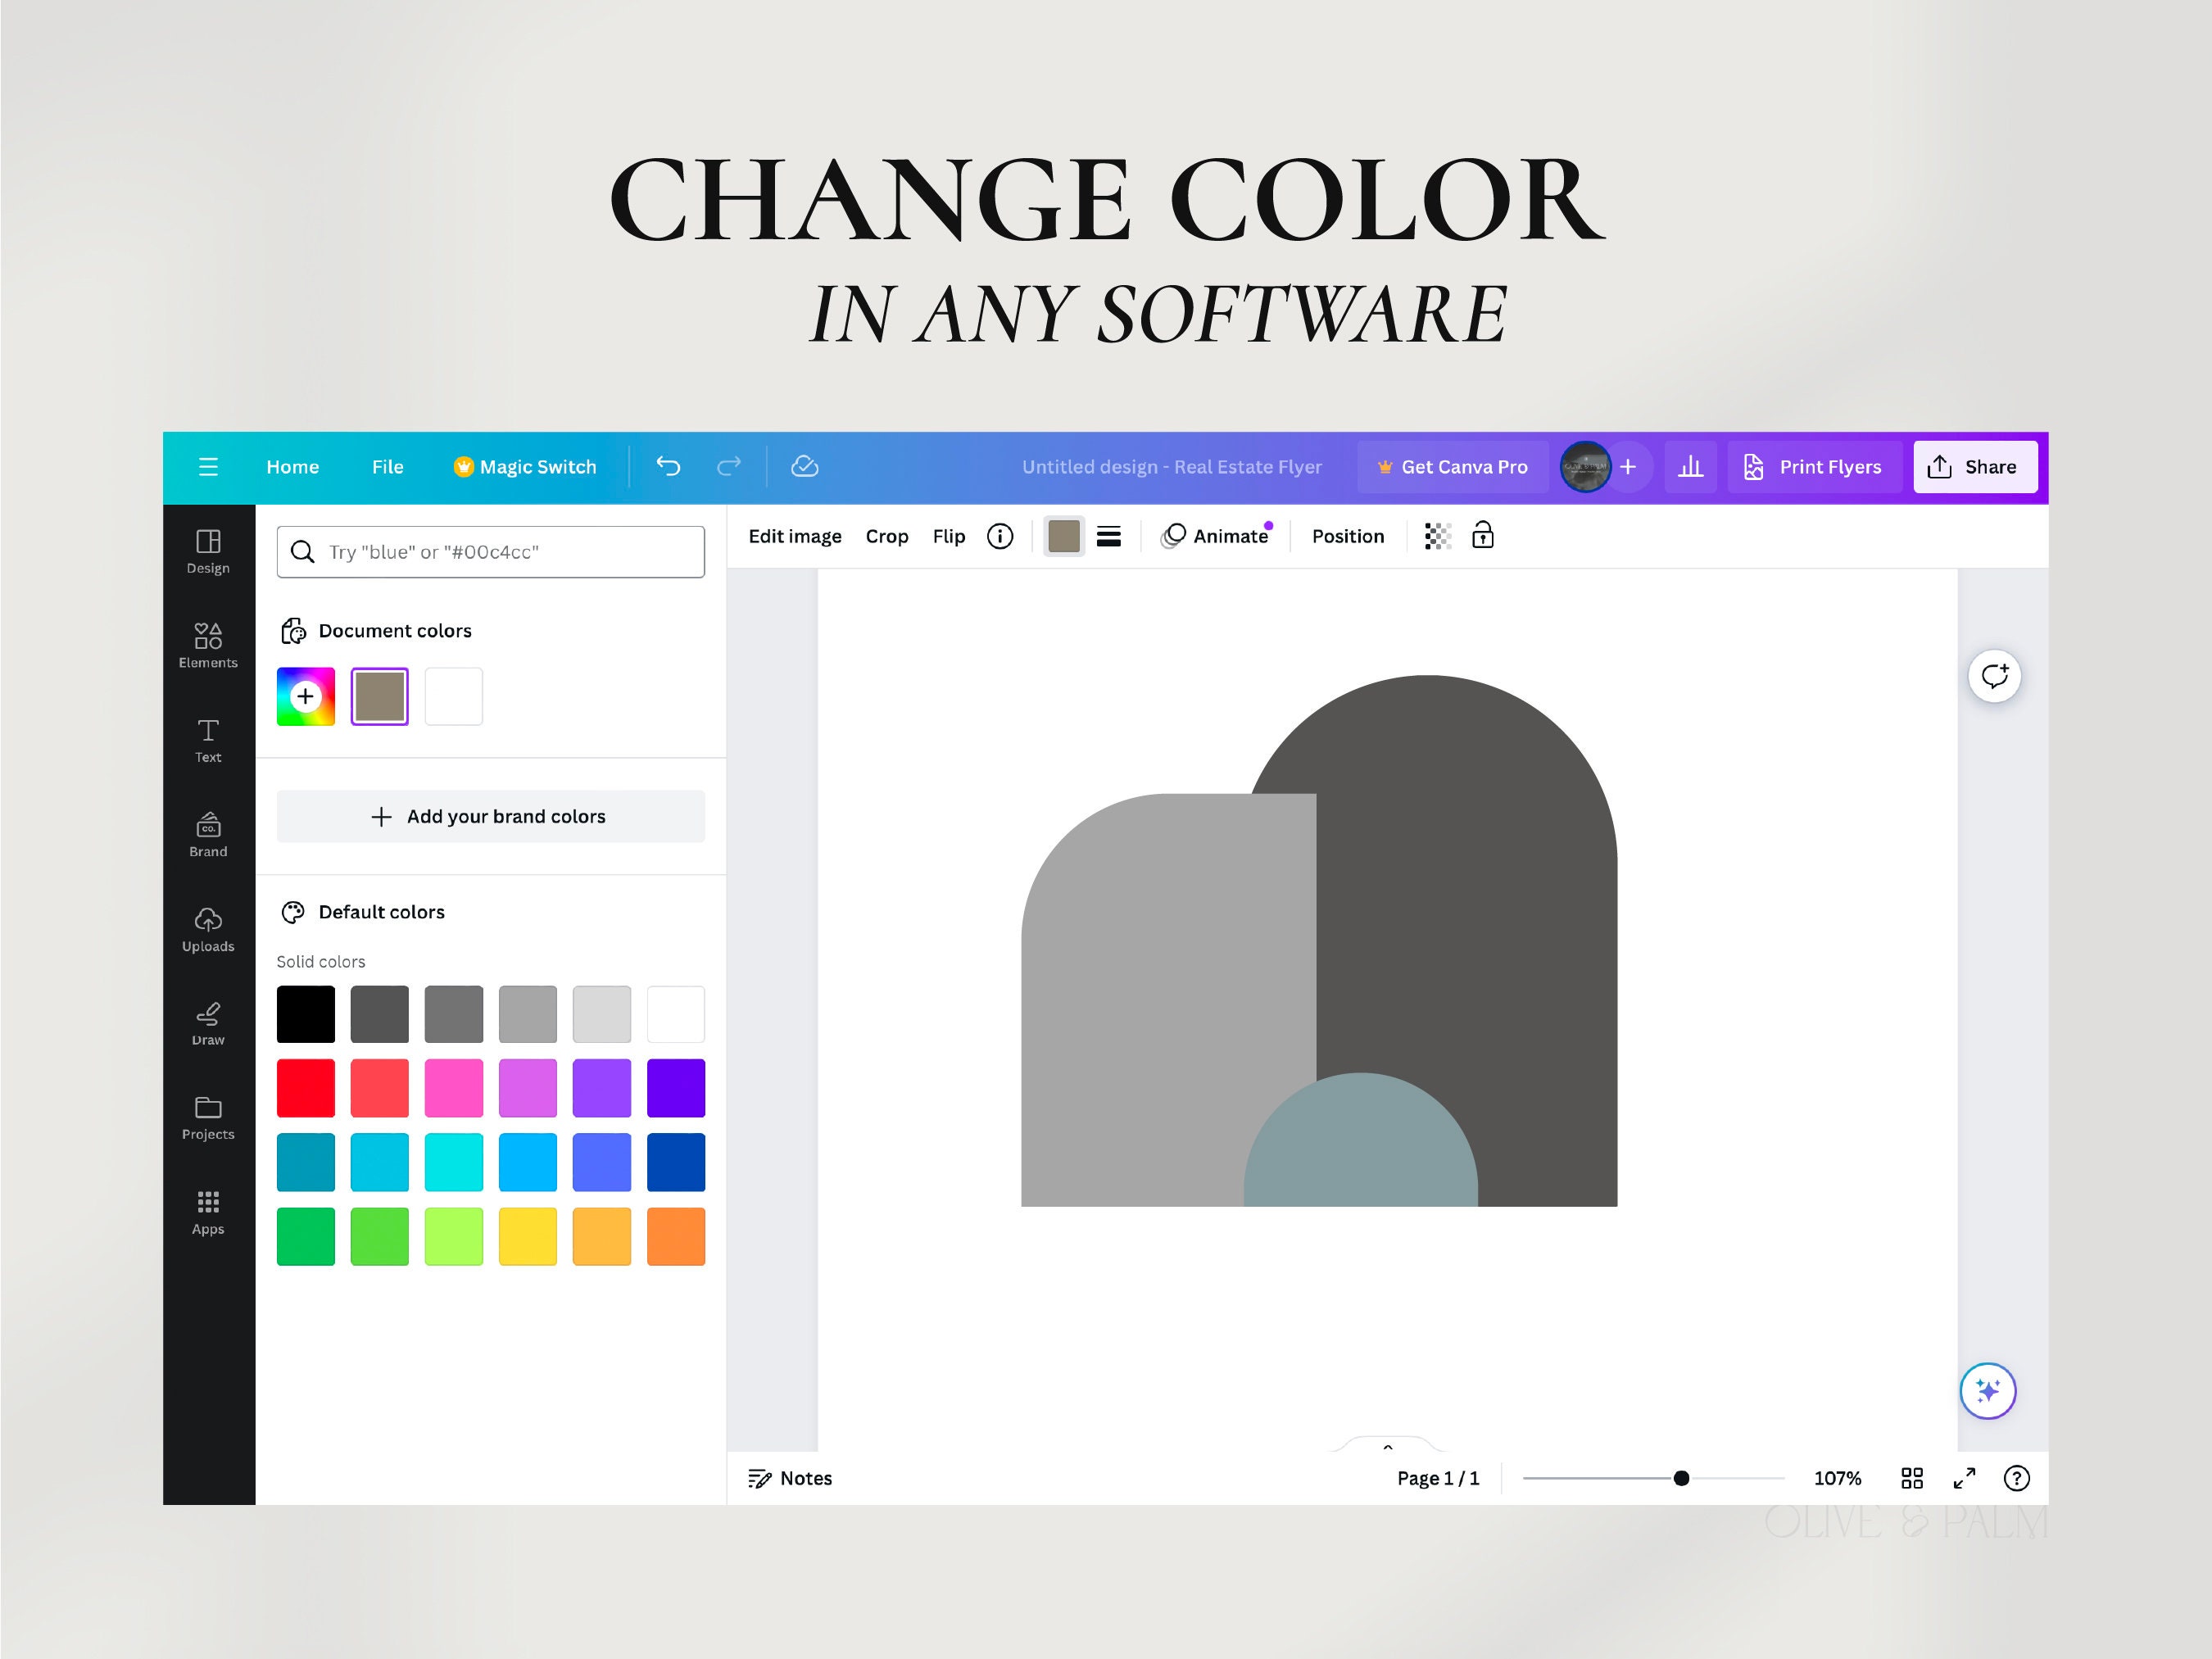Open the Projects panel

pyautogui.click(x=207, y=1117)
